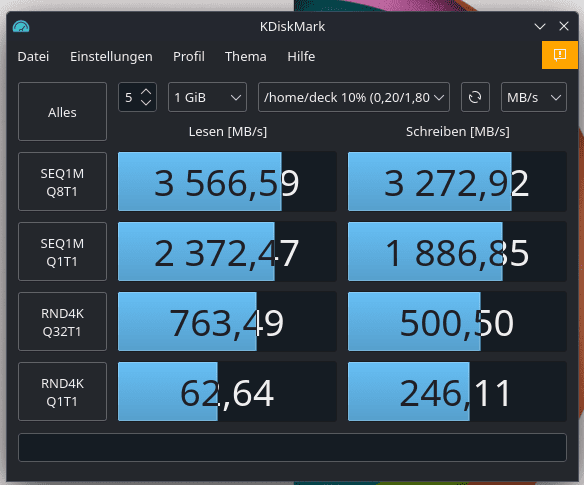The height and width of the screenshot is (485, 584).
Task: Open the Profil menu
Action: (189, 57)
